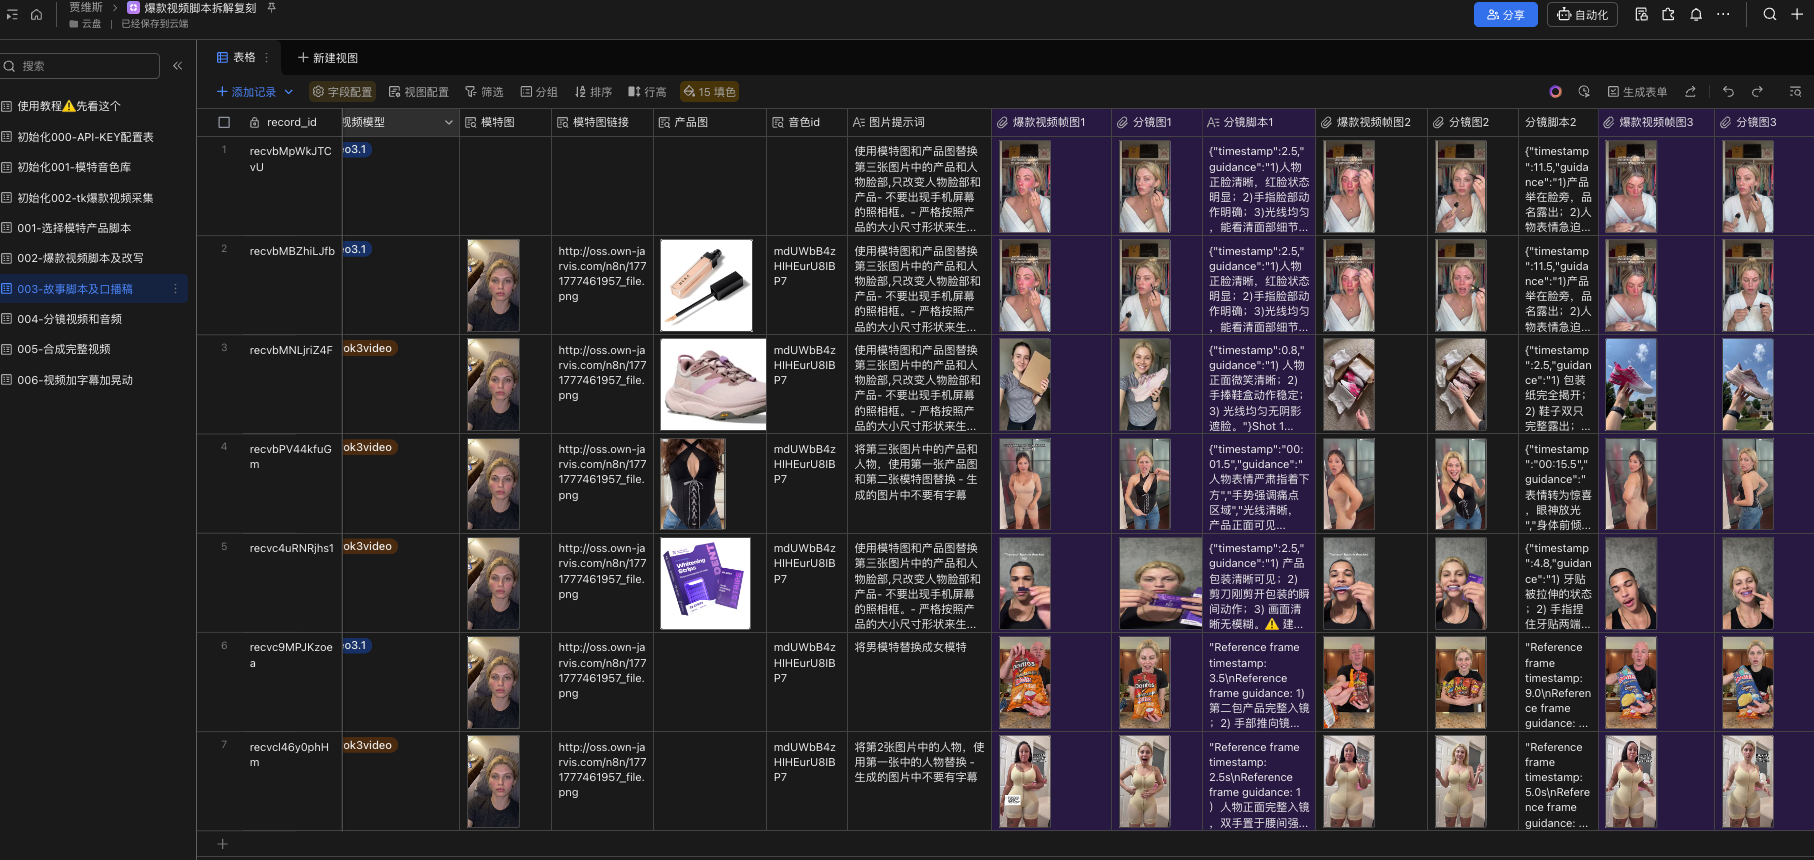The width and height of the screenshot is (1814, 860).
Task: Toggle the select-all checkbox in header row
Action: pos(224,122)
